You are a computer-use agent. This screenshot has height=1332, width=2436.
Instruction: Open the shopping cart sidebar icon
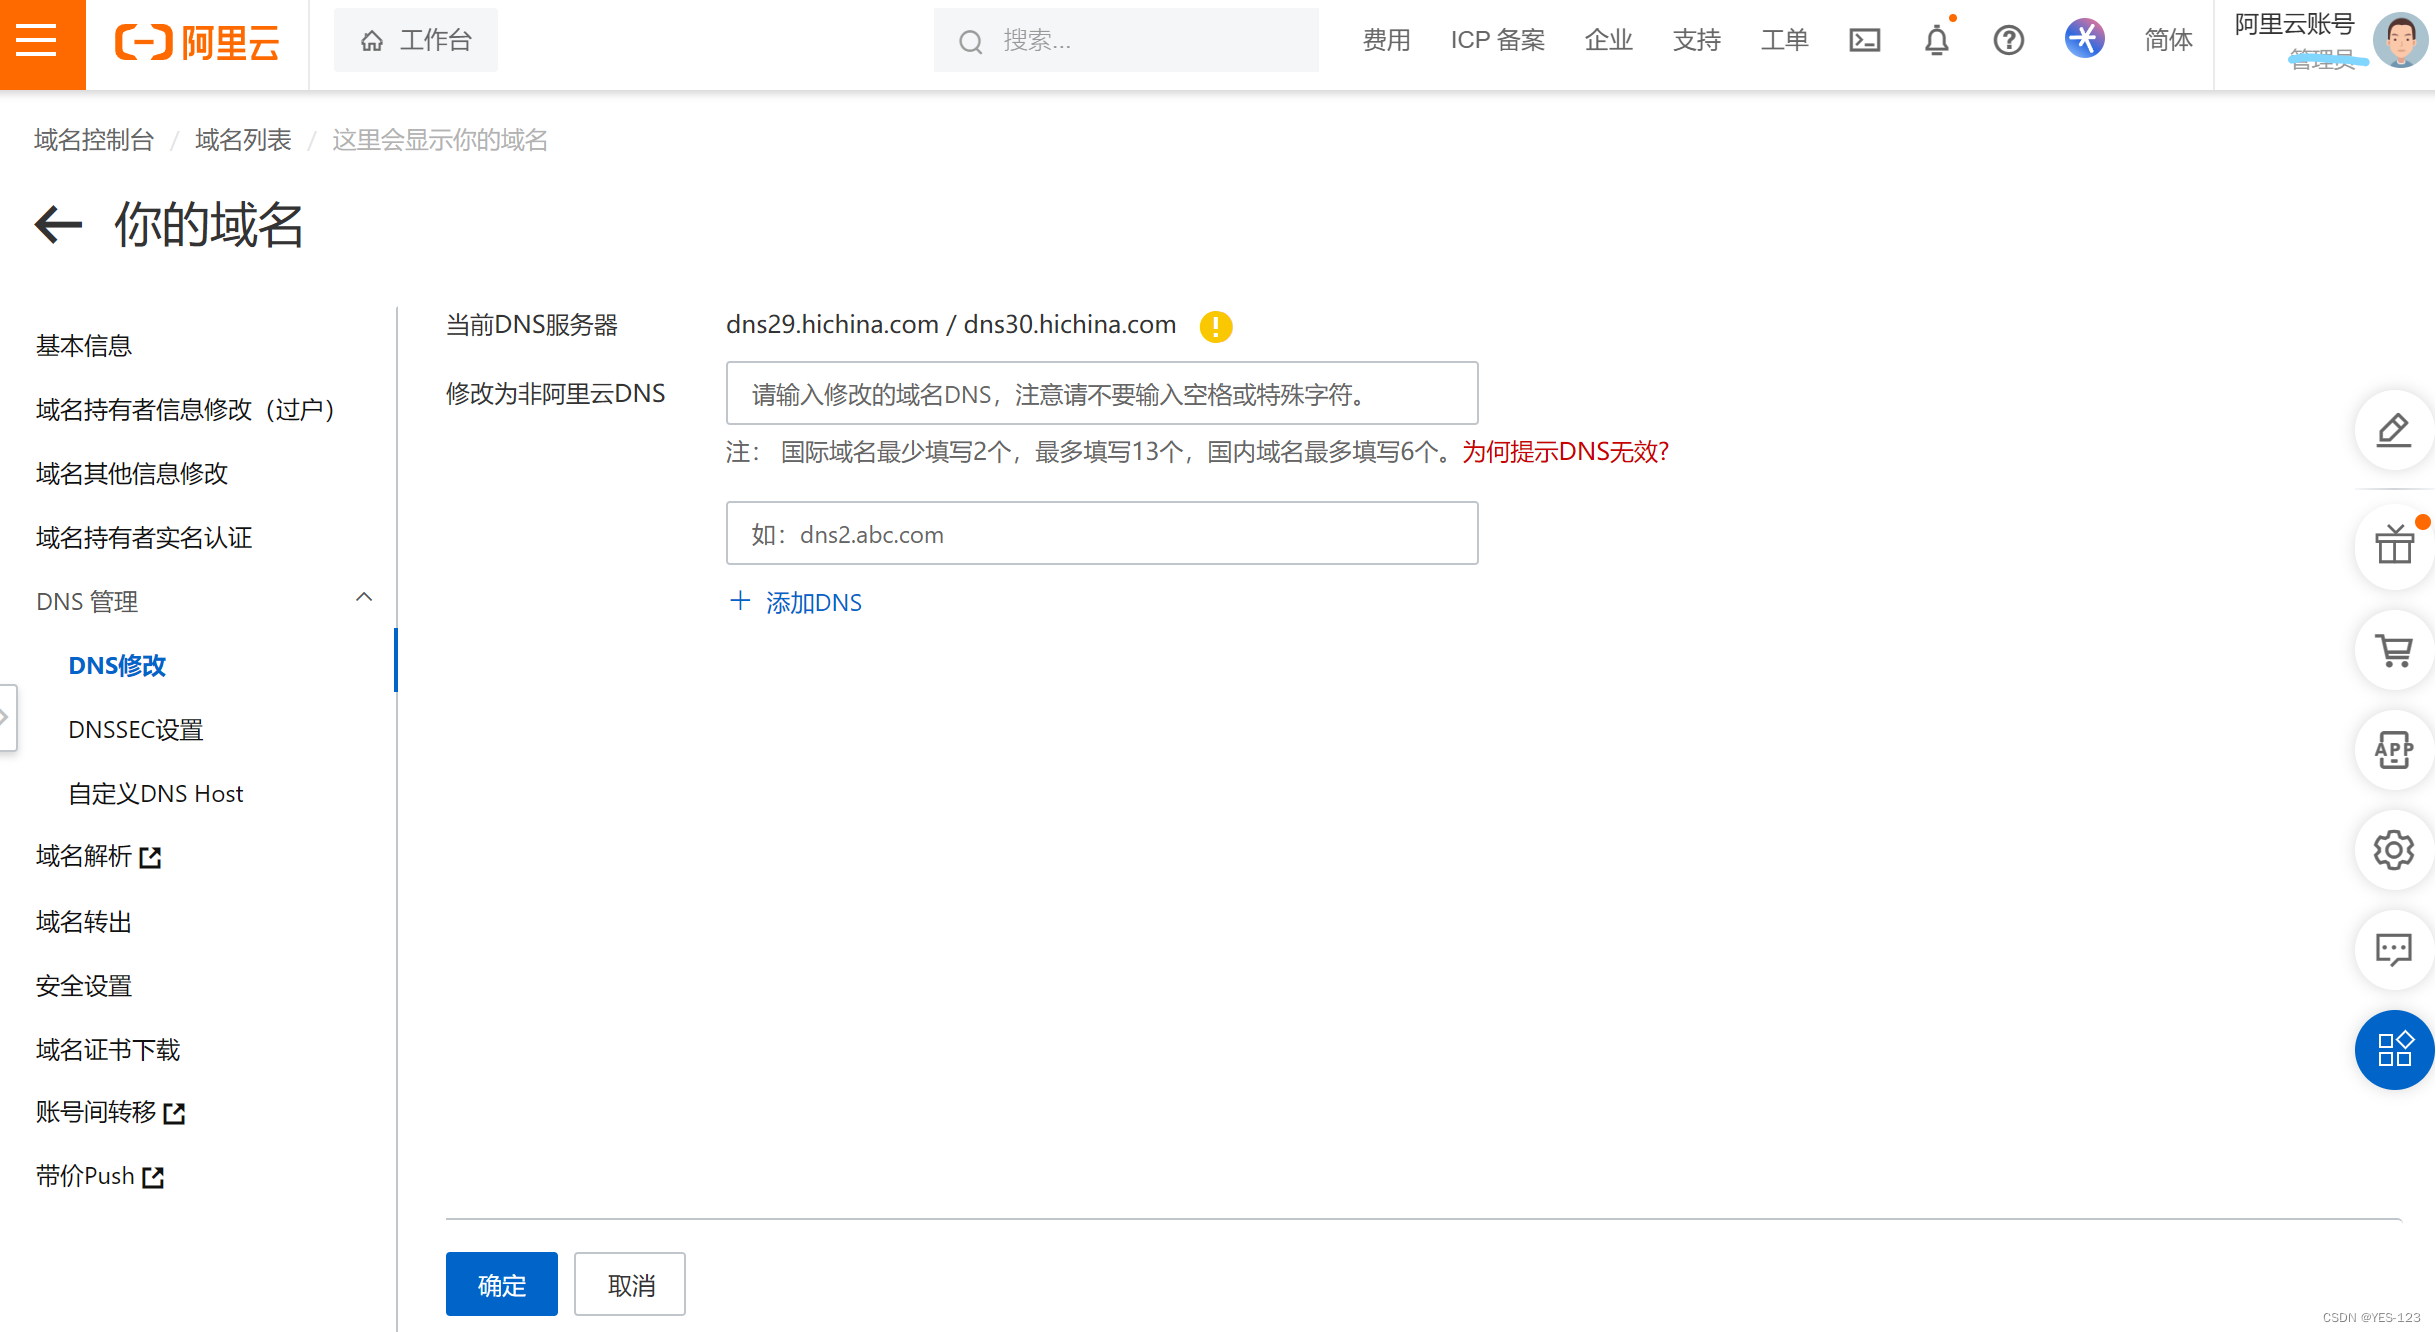click(x=2394, y=651)
